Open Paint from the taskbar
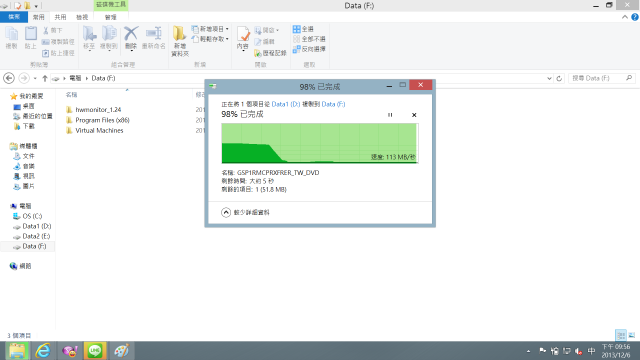The height and width of the screenshot is (360, 640). 121,351
